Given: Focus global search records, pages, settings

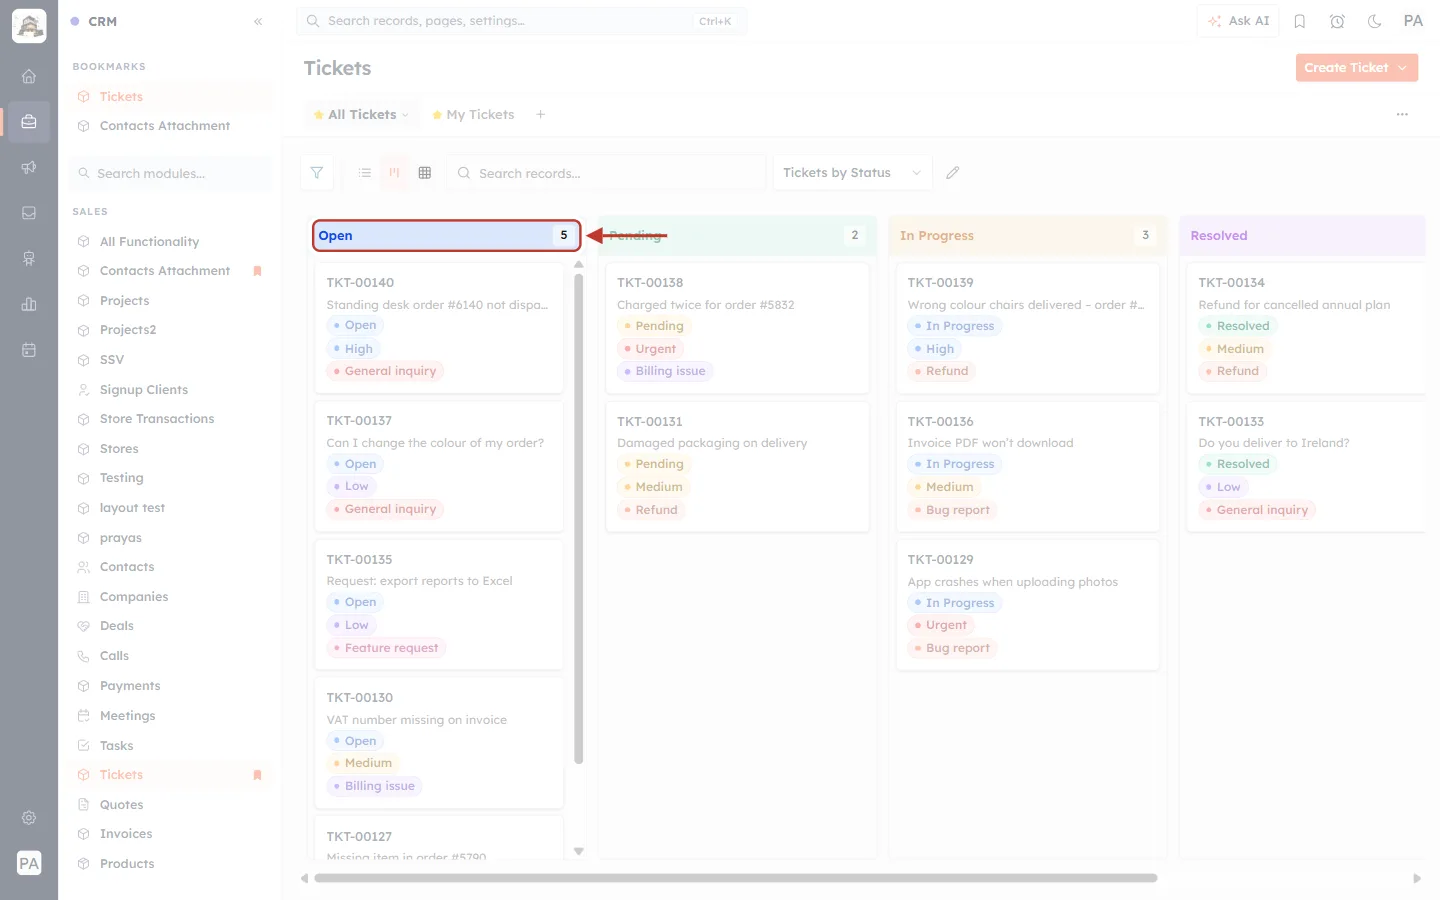Looking at the screenshot, I should [x=521, y=21].
